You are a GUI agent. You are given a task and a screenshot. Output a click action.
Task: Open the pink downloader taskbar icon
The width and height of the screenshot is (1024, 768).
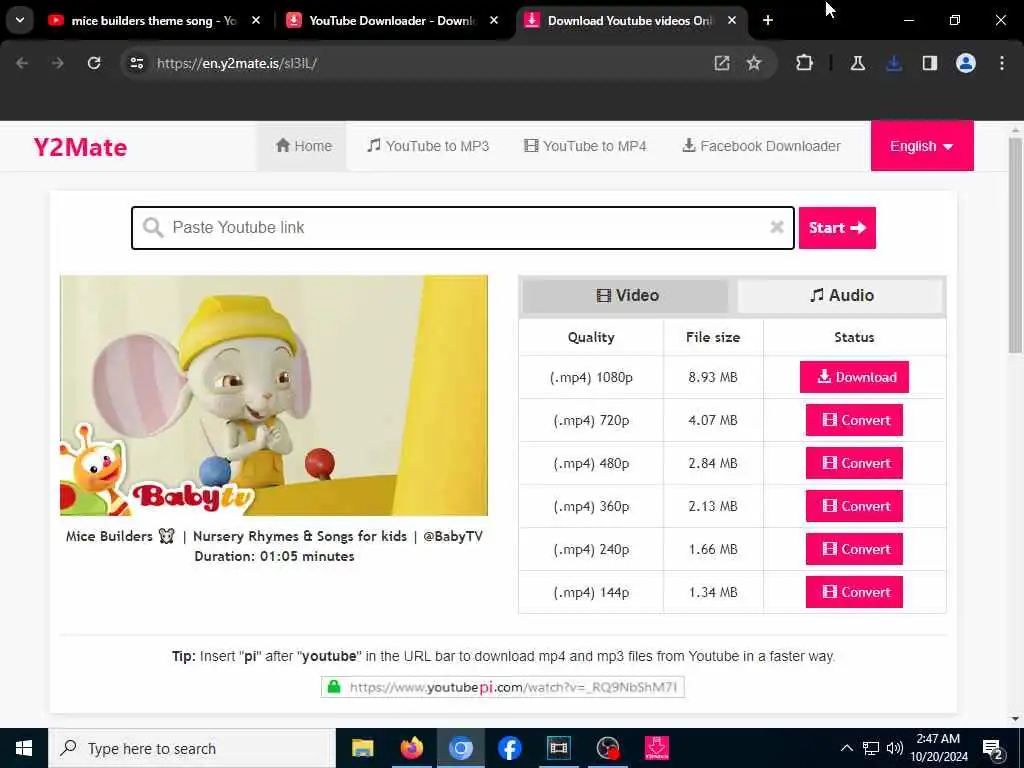(656, 748)
